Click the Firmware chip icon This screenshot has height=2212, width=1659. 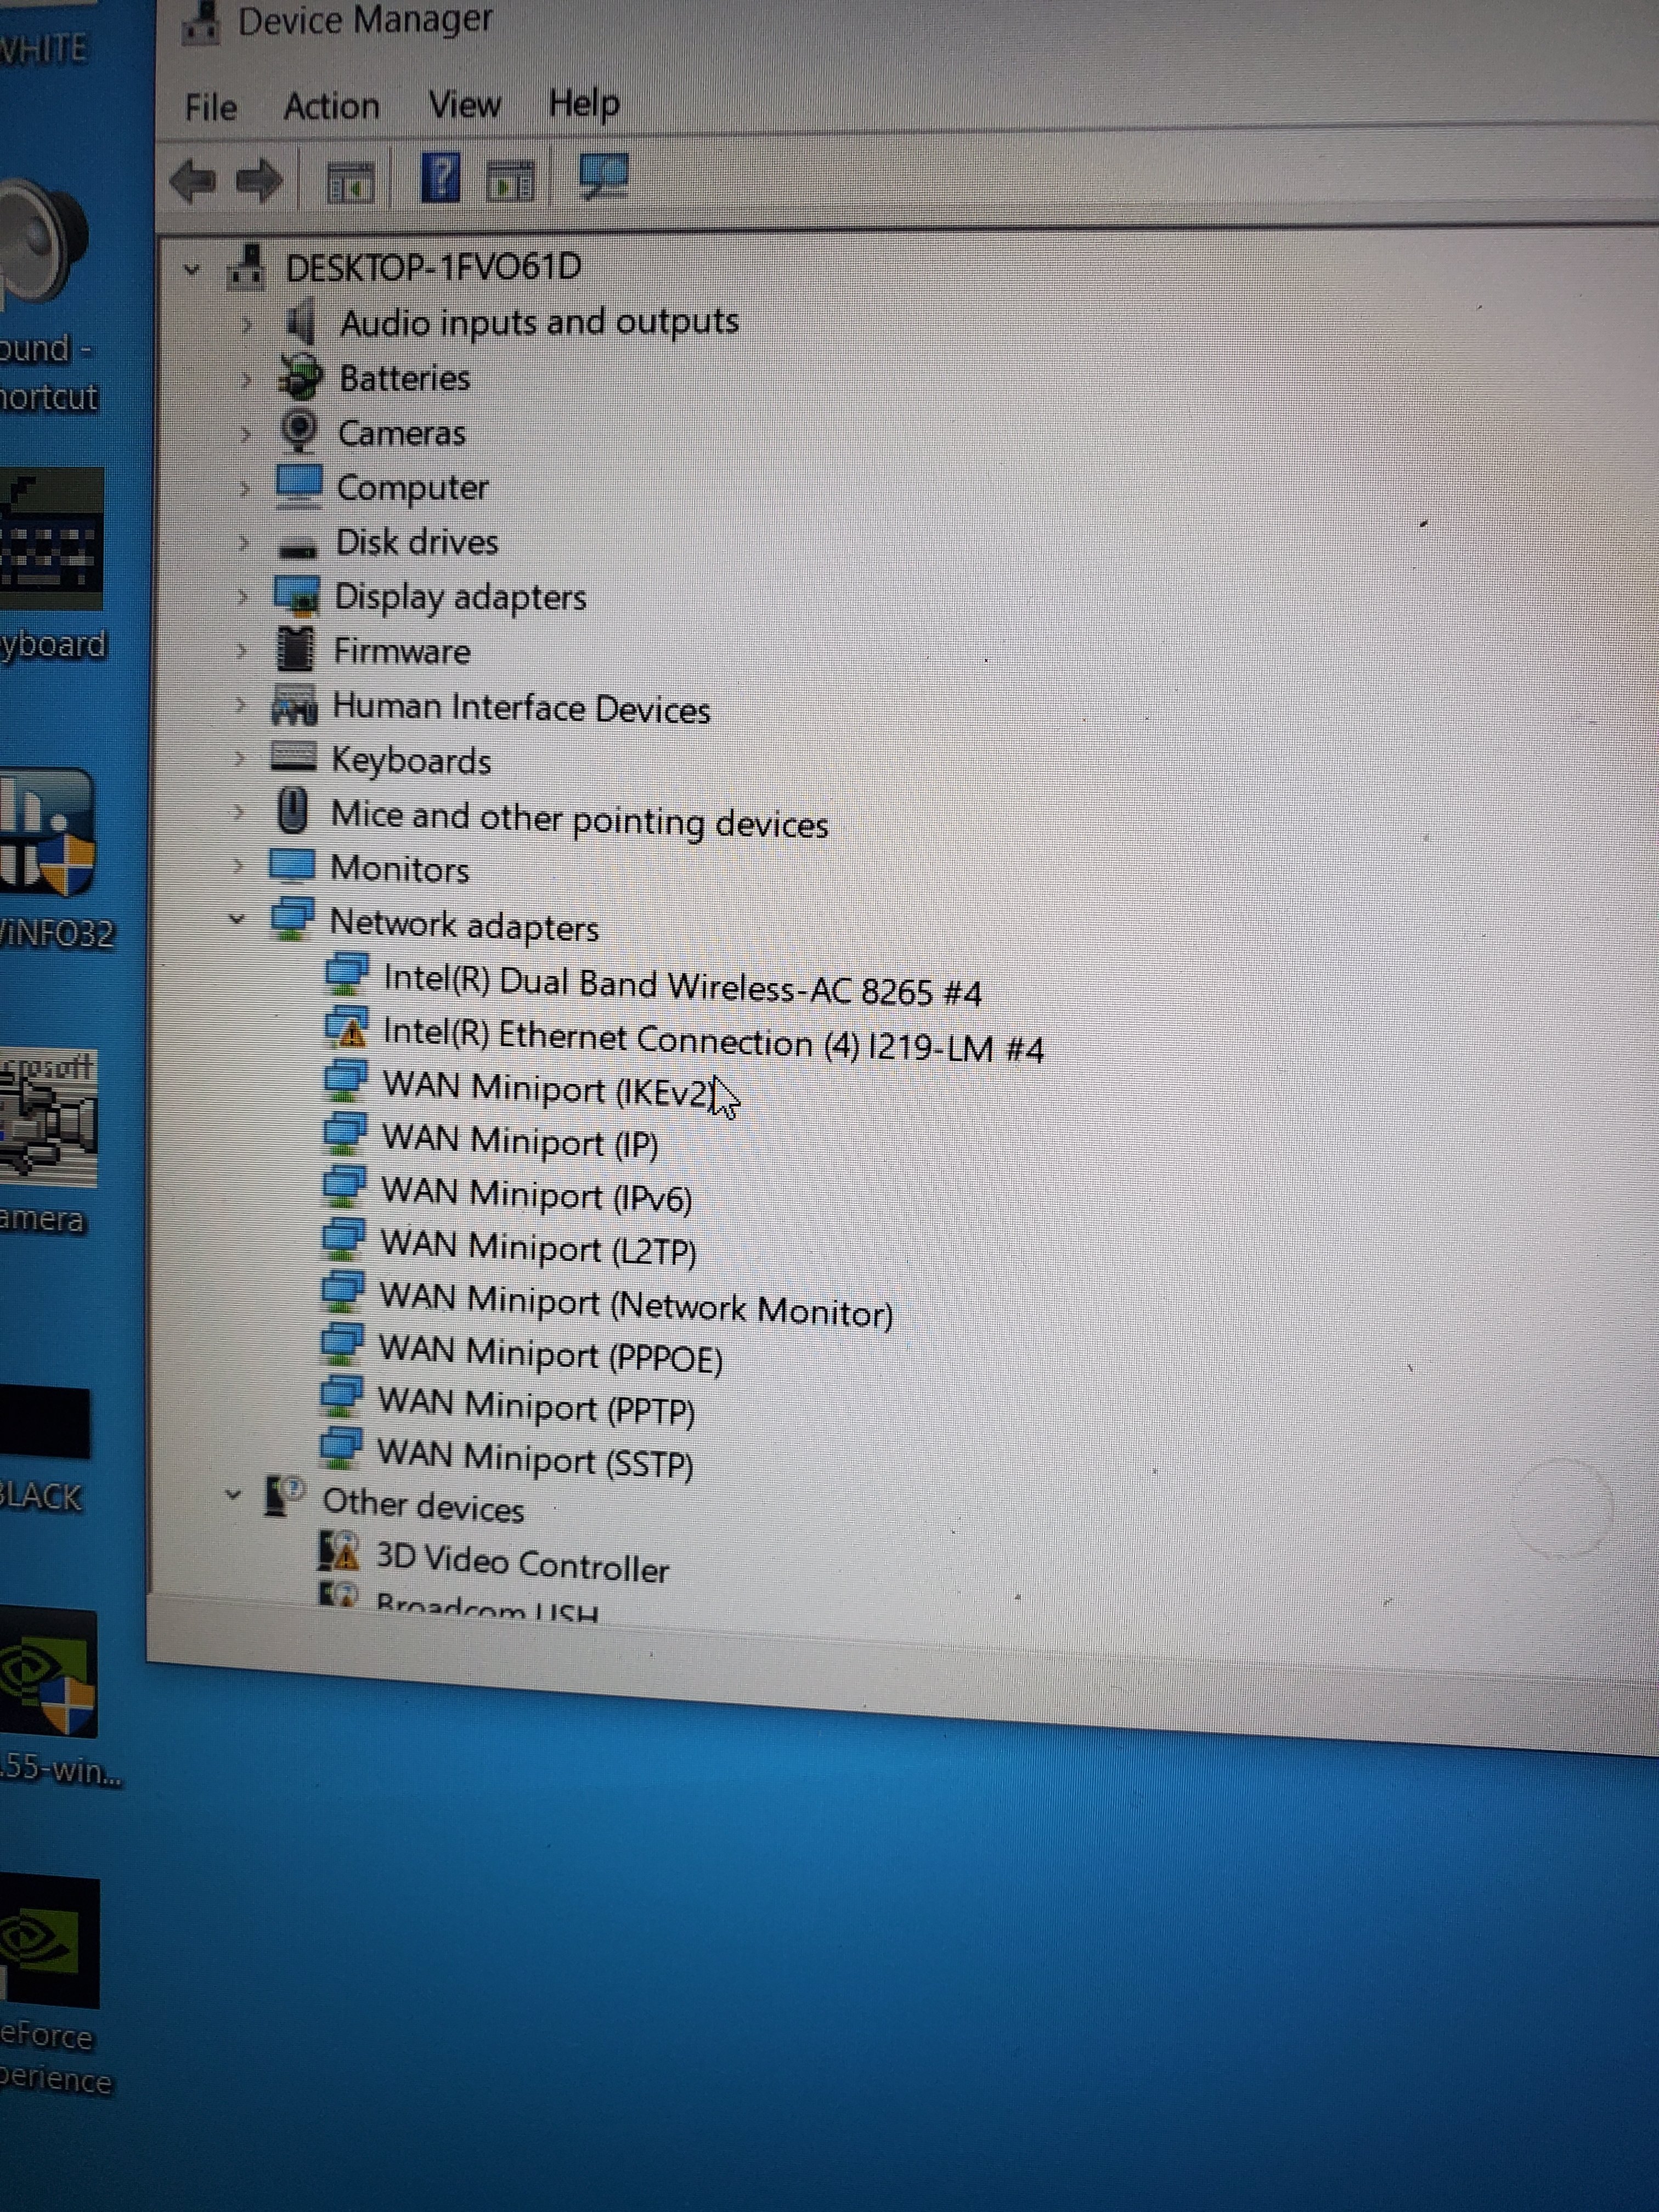295,649
